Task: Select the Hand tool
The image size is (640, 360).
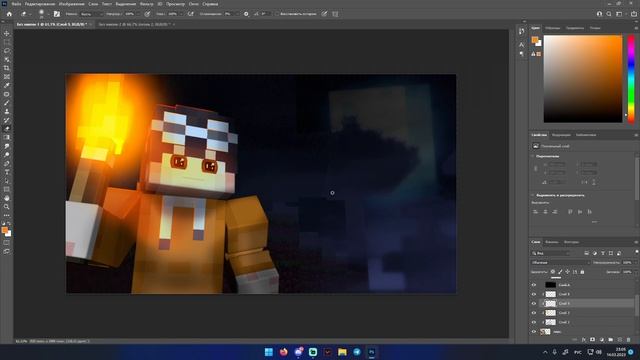Action: click(7, 198)
